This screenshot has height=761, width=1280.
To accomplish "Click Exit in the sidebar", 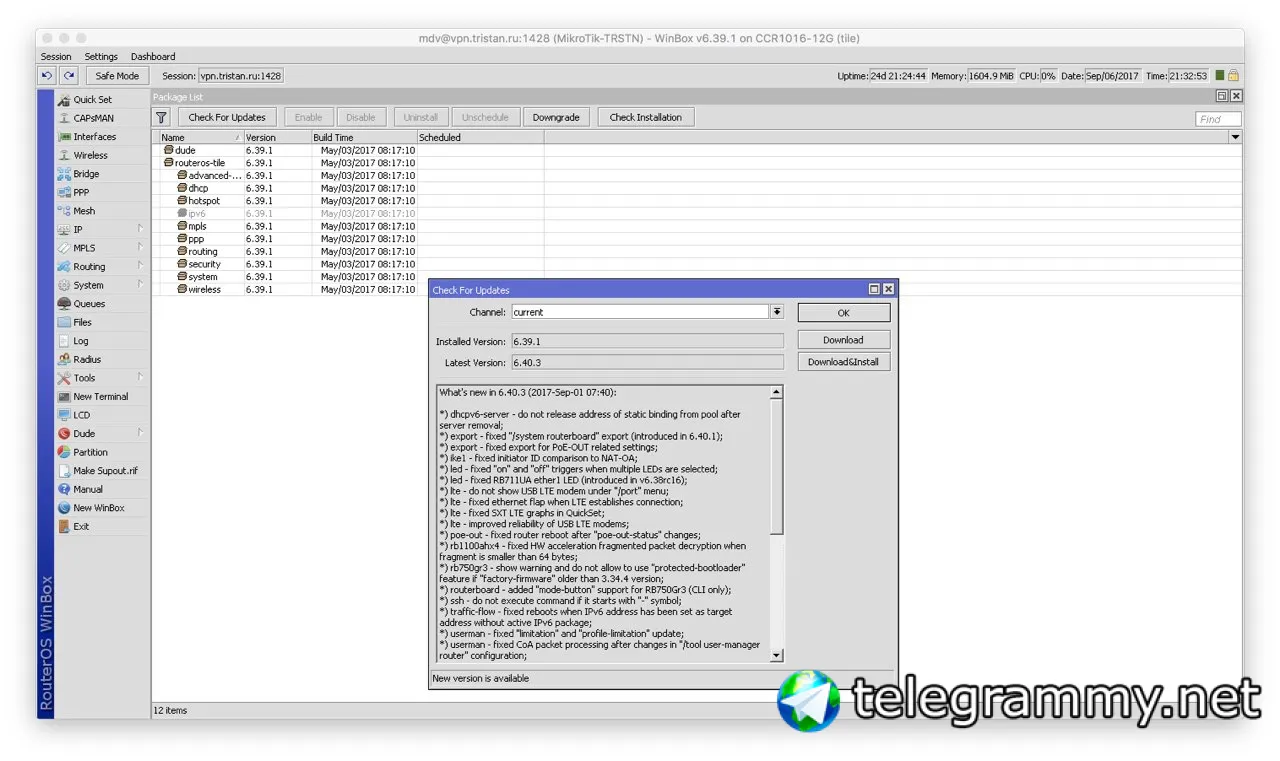I will 81,526.
